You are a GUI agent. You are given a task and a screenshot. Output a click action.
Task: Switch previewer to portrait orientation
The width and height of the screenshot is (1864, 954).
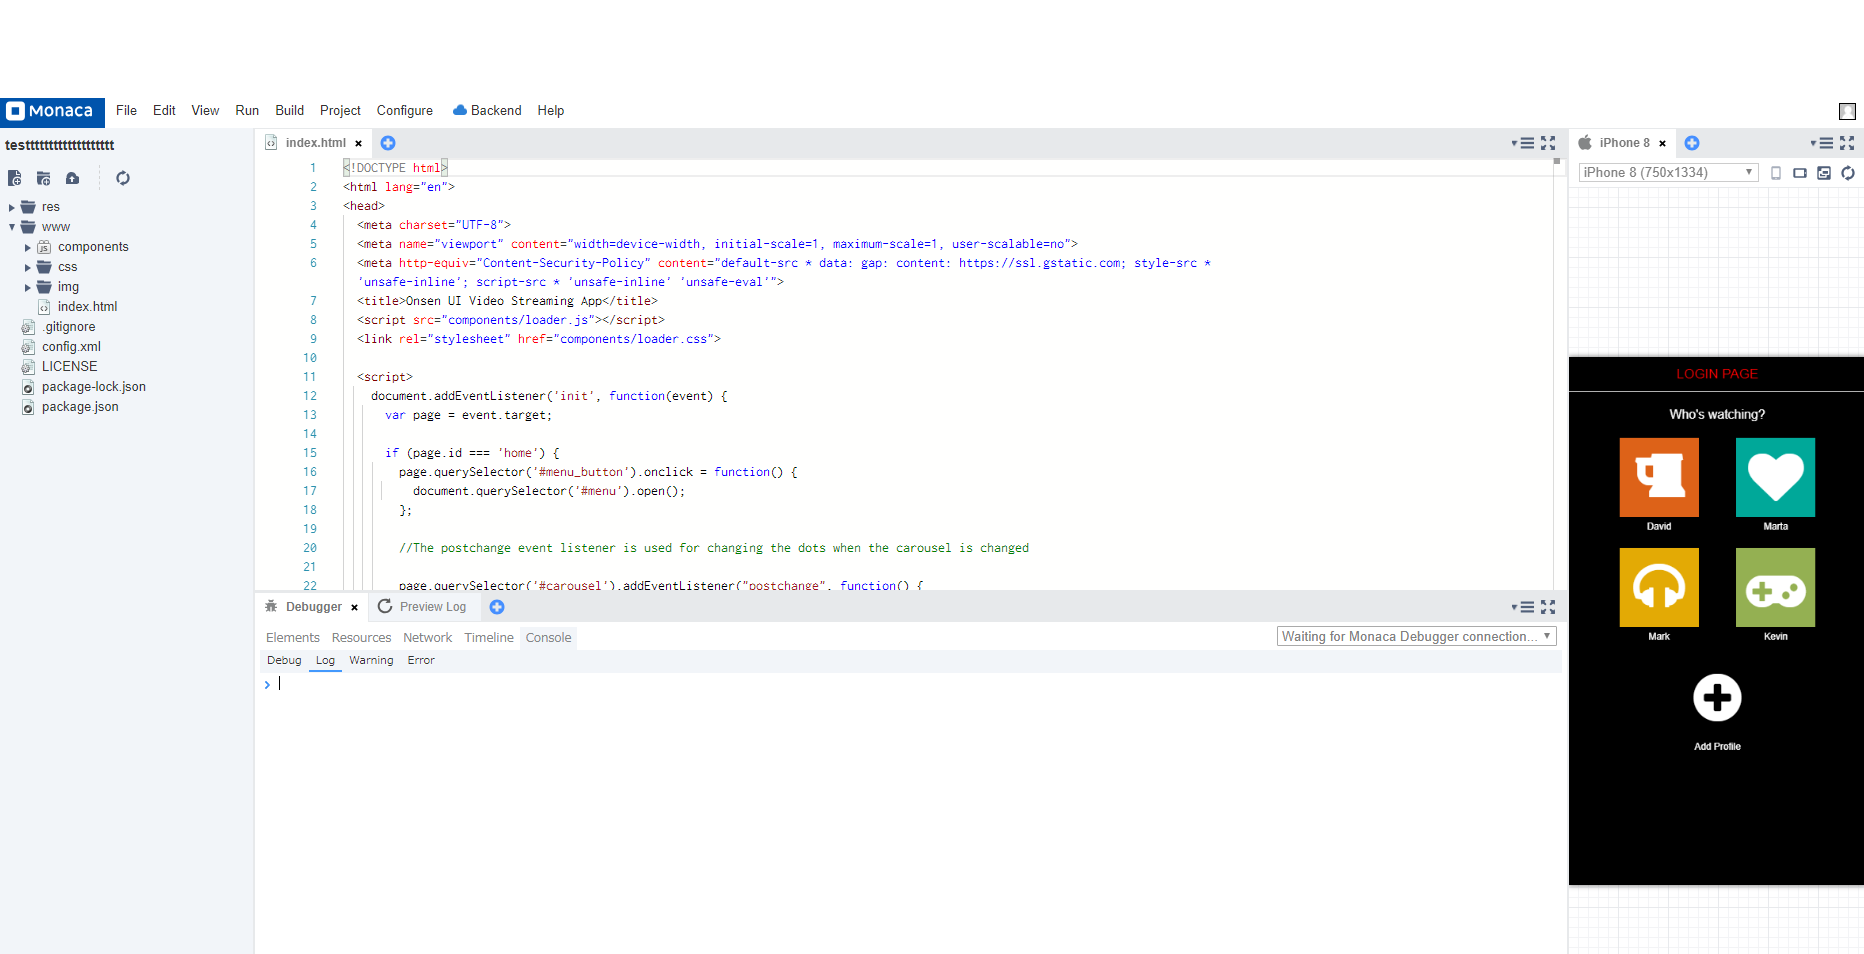click(1776, 173)
